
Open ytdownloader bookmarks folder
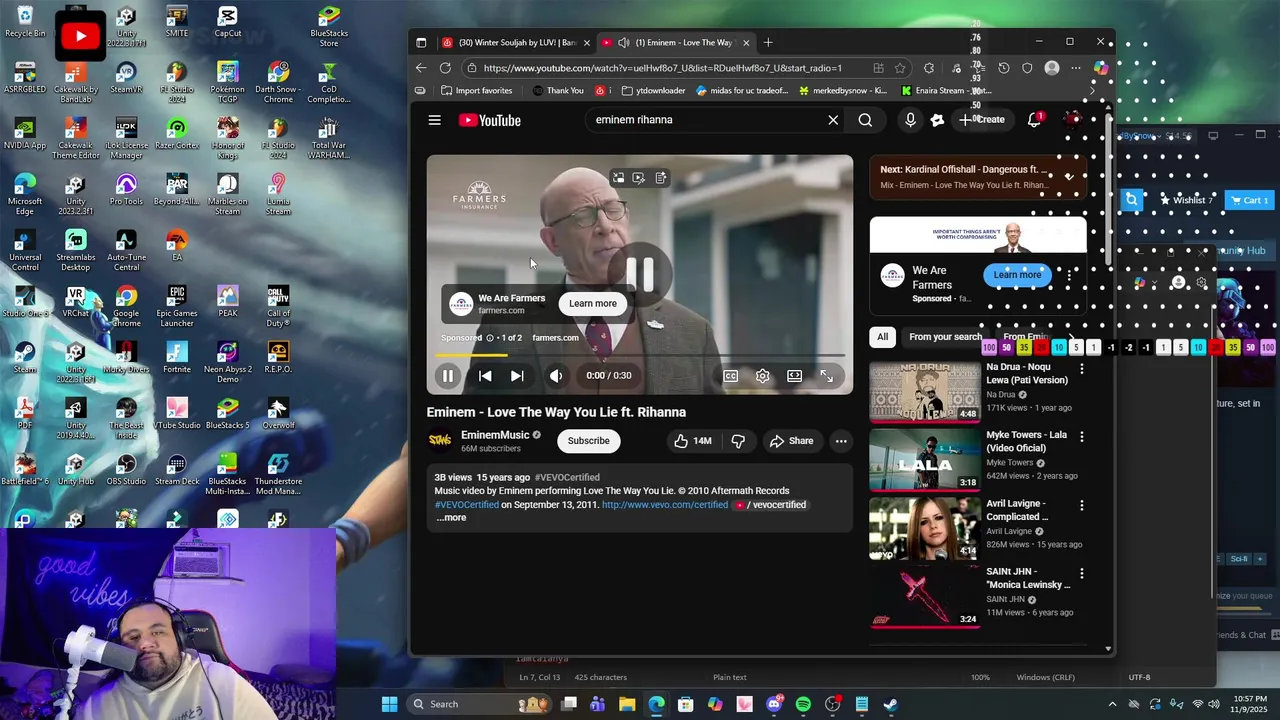tap(654, 90)
